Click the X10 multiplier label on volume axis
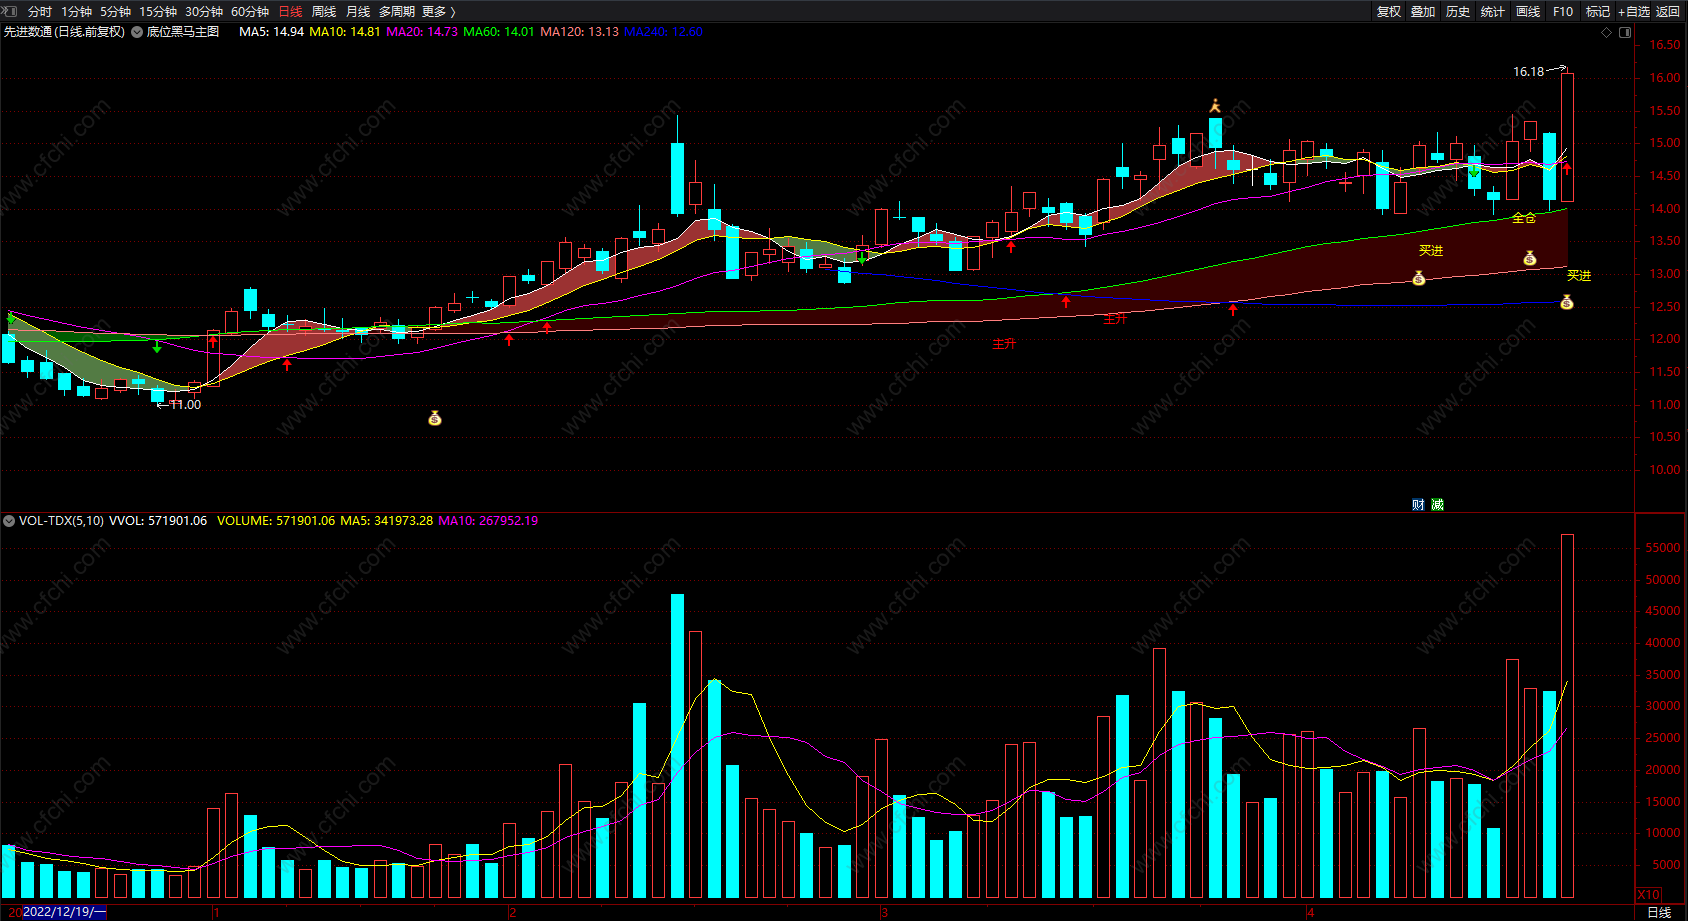The height and width of the screenshot is (921, 1688). pos(1648,895)
